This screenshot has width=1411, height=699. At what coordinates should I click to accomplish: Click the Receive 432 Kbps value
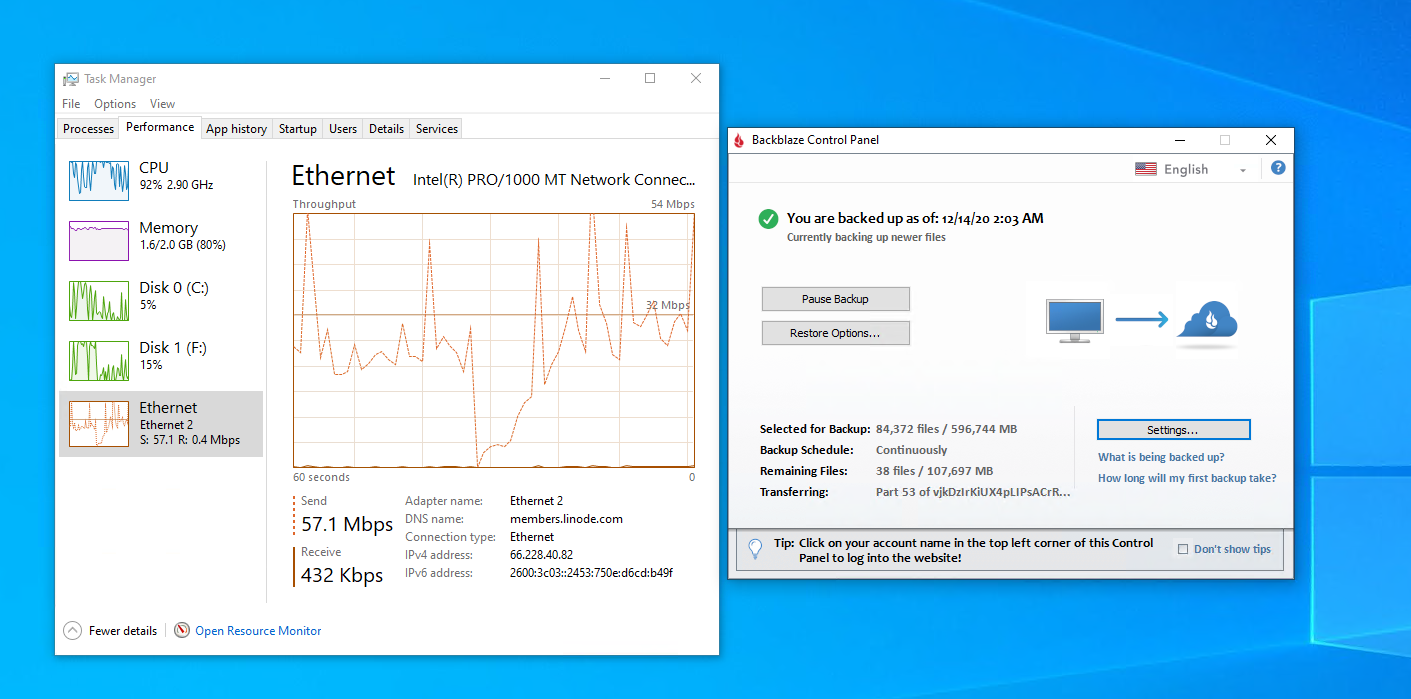point(342,575)
